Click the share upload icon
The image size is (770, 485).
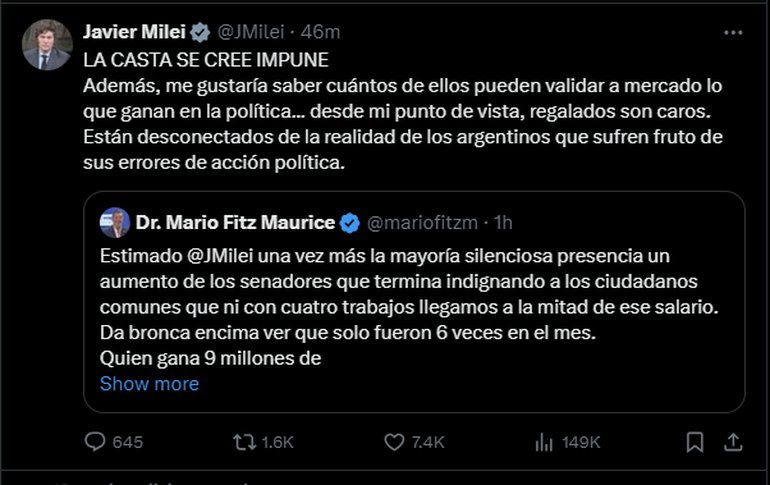(731, 442)
